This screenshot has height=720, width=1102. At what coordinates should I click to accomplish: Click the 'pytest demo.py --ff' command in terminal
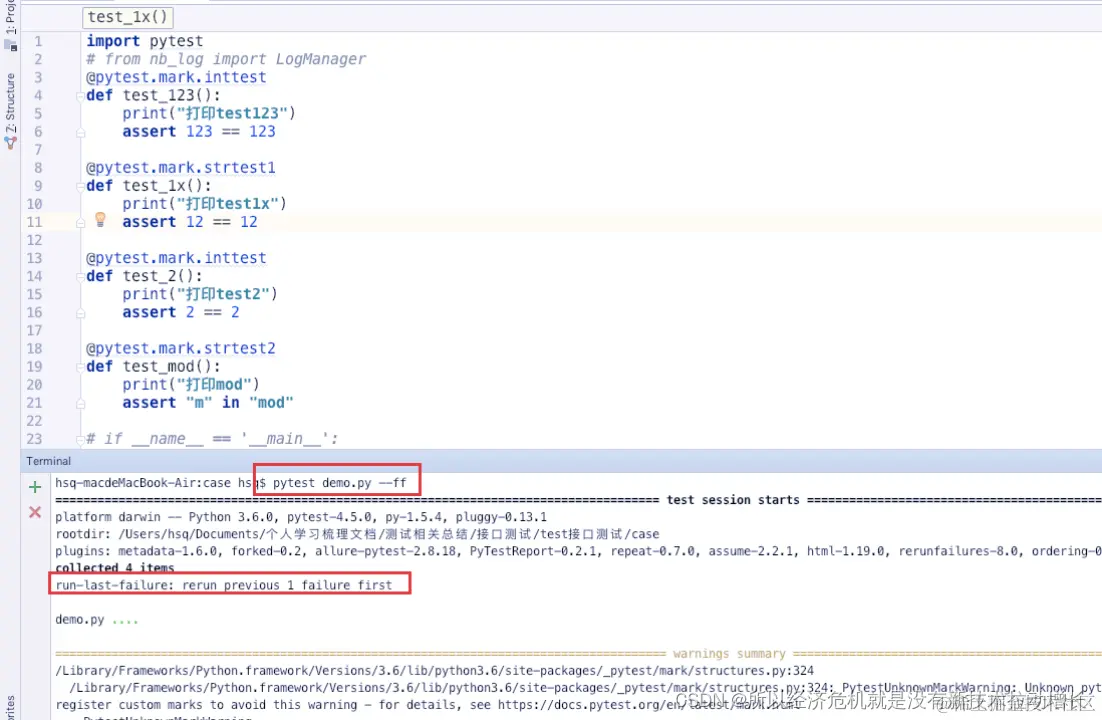(339, 483)
